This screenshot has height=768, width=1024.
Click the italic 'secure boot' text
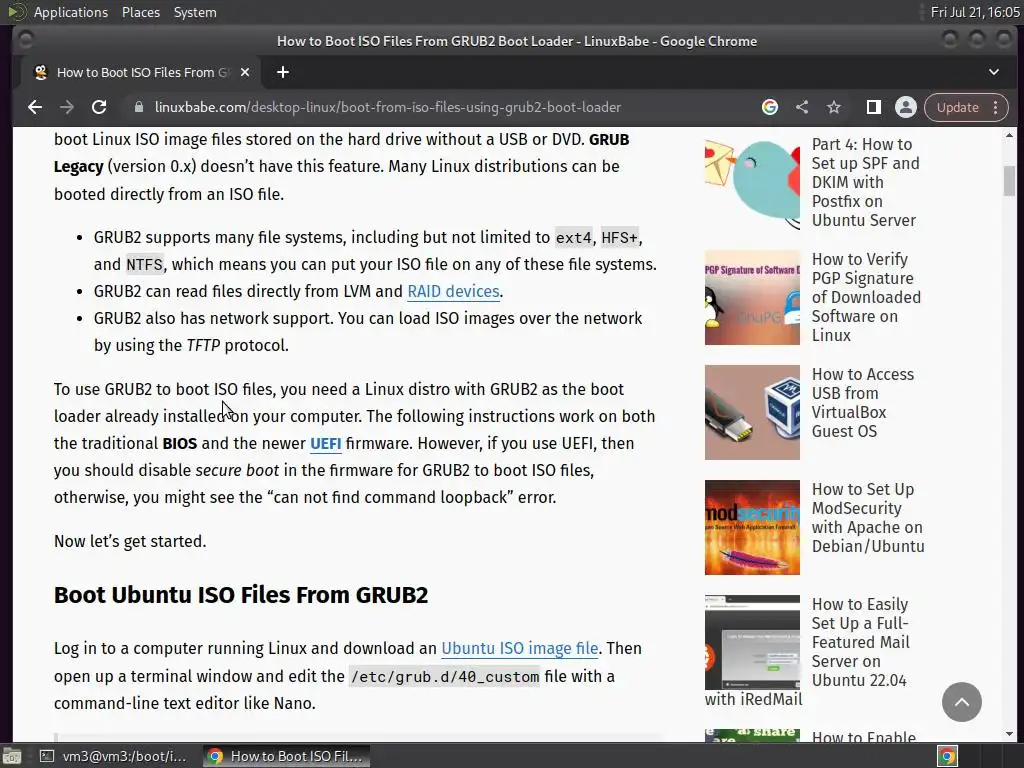237,470
